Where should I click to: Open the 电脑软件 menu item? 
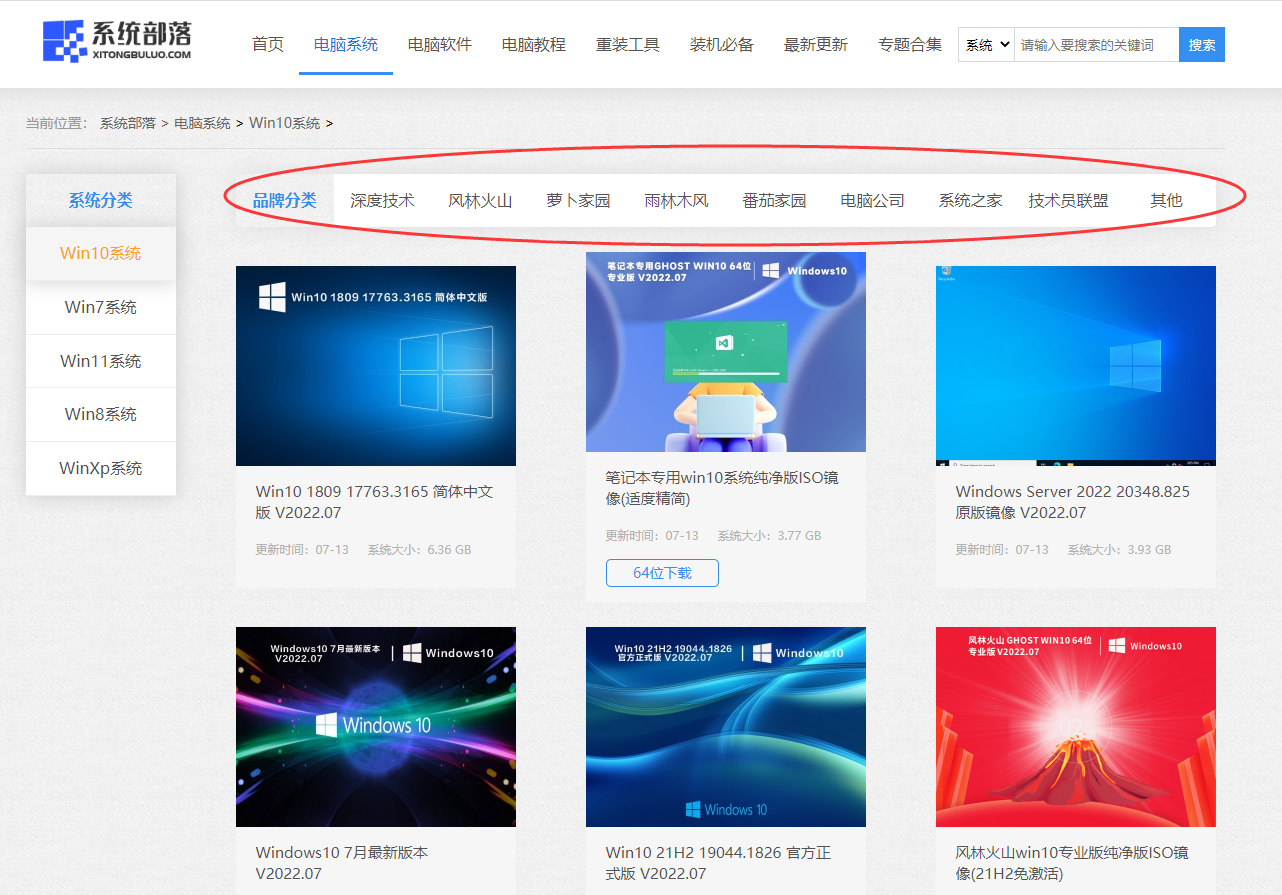click(440, 44)
